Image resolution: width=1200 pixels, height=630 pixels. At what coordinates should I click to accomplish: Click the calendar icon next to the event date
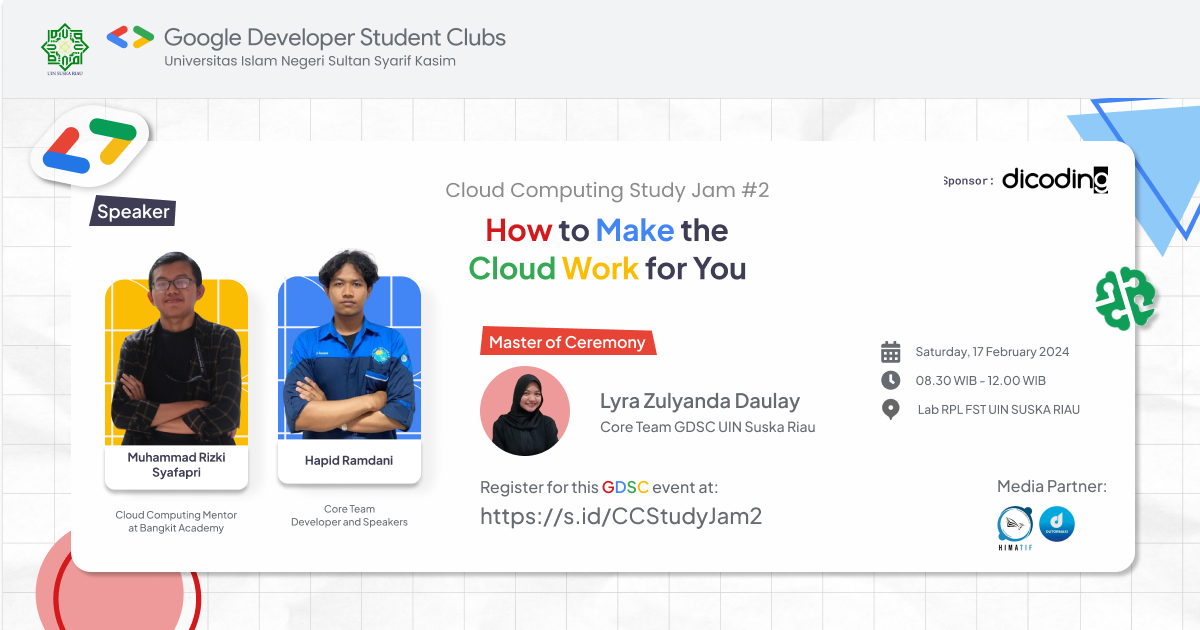tap(888, 351)
